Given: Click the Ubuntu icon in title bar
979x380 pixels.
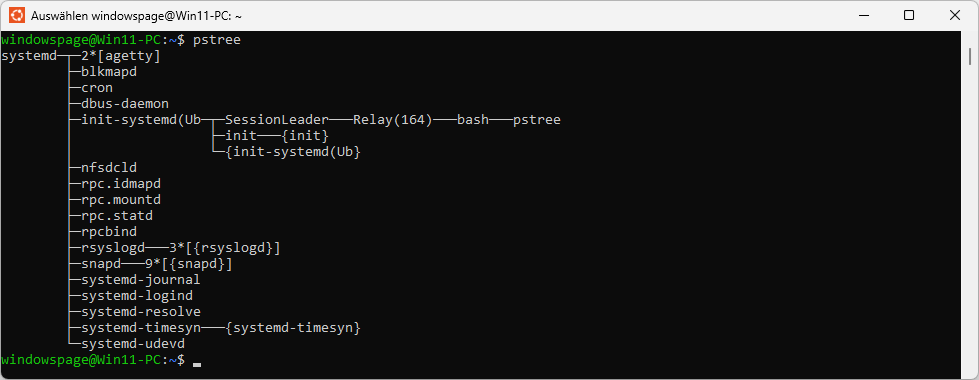Looking at the screenshot, I should [17, 15].
